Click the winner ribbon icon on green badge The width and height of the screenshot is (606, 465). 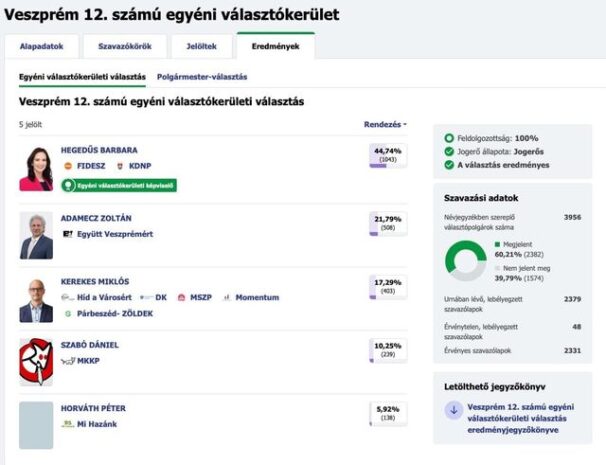click(x=68, y=186)
